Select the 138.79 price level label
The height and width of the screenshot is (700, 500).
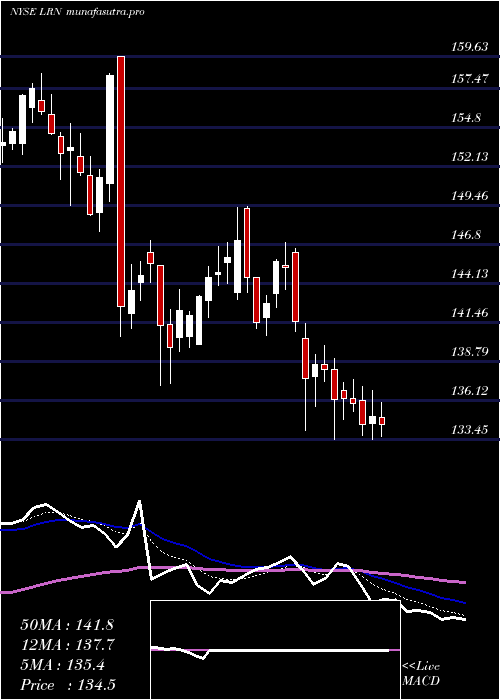coord(469,352)
